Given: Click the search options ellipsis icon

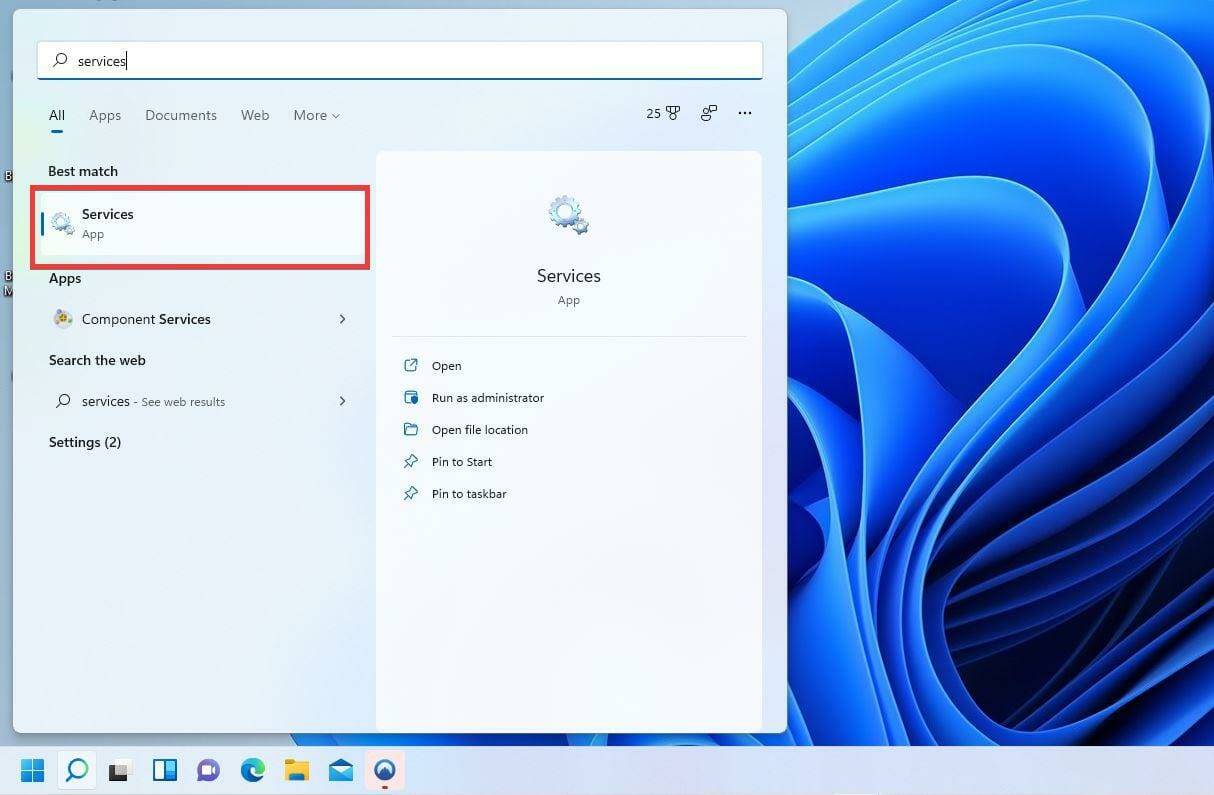Looking at the screenshot, I should tap(745, 113).
